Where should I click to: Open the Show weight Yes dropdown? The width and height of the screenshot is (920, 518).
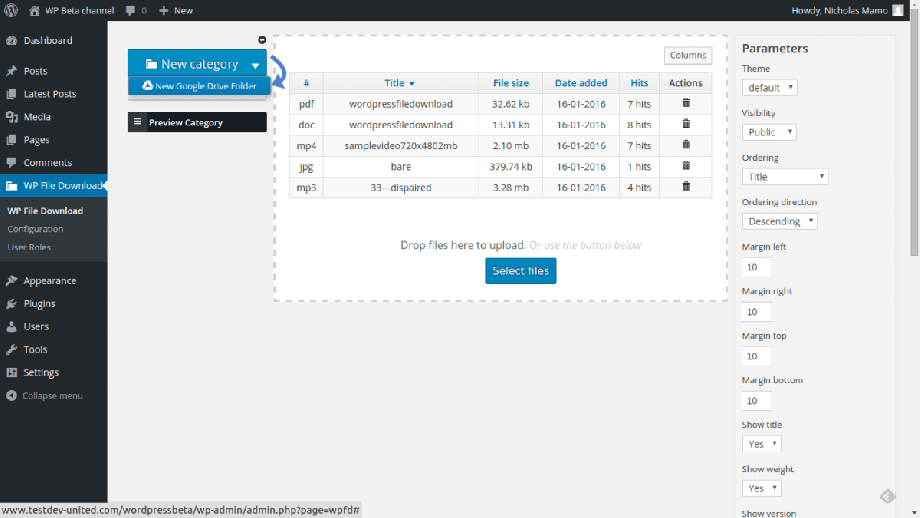pos(762,488)
